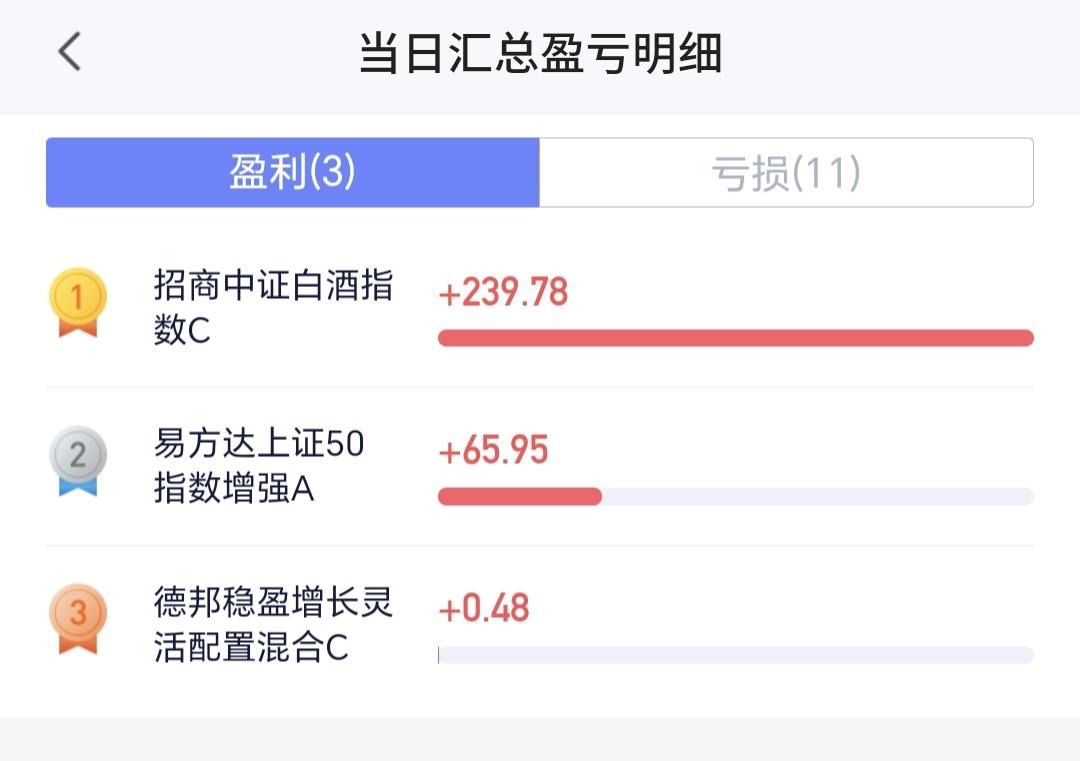Click the 当日汇总盈亏明细 page title
The image size is (1080, 761).
(540, 54)
